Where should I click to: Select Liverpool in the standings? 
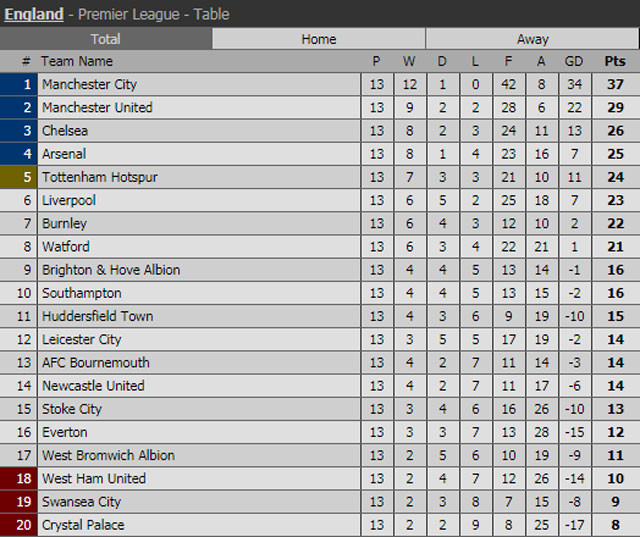tap(69, 201)
